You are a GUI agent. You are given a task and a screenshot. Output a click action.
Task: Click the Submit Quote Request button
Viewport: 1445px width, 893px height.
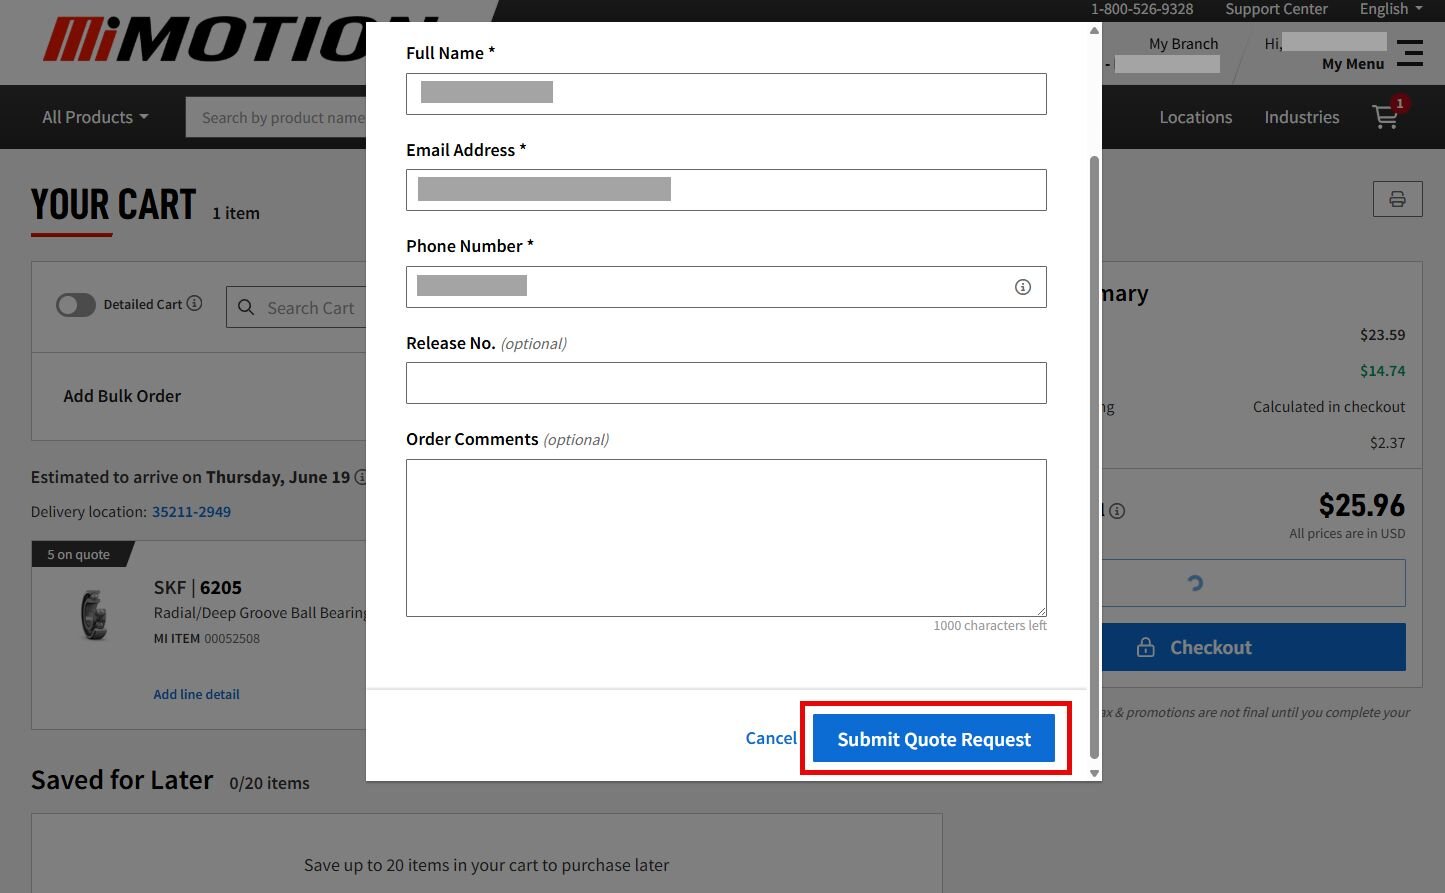[933, 739]
